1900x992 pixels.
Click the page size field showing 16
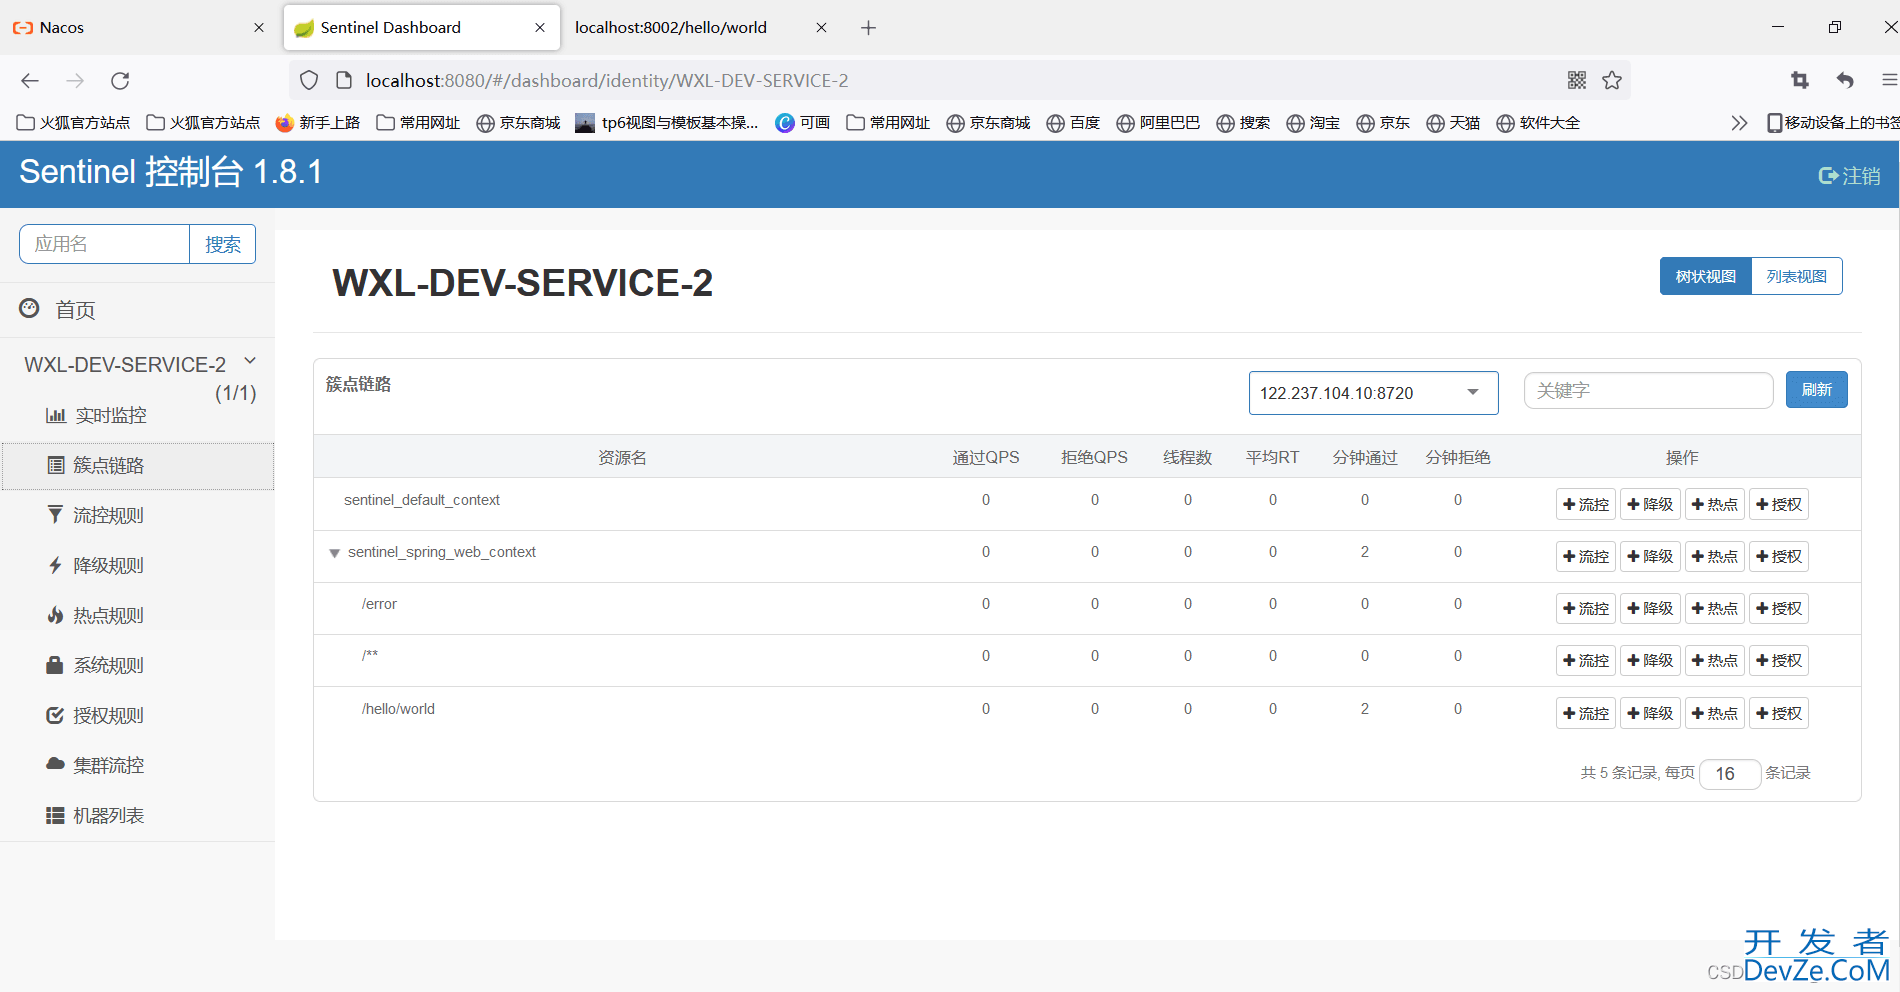coord(1730,774)
